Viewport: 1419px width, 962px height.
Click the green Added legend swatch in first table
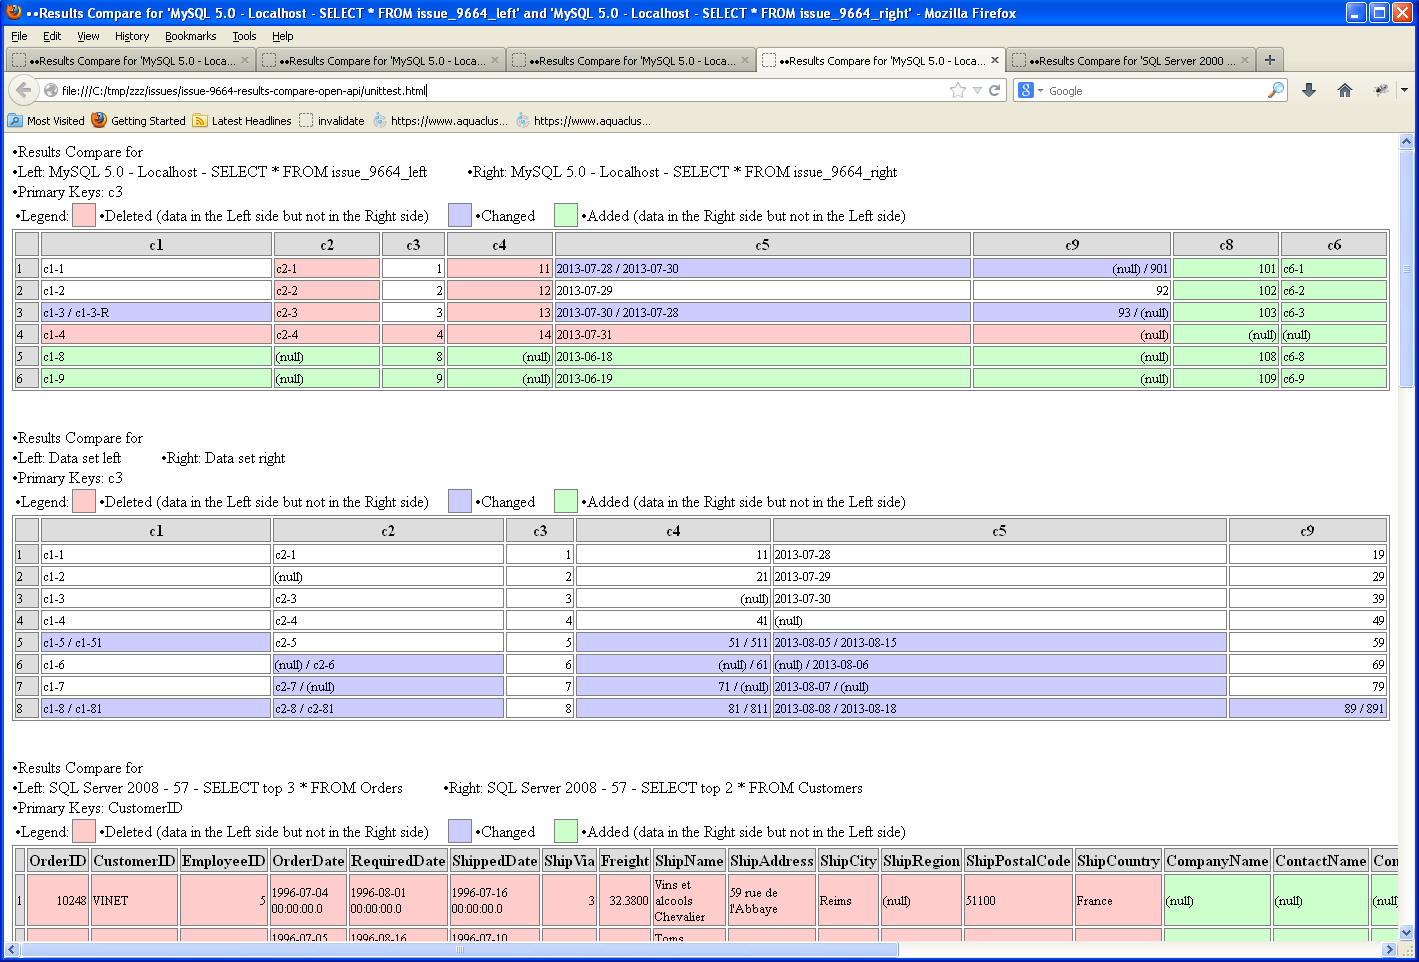tap(566, 215)
